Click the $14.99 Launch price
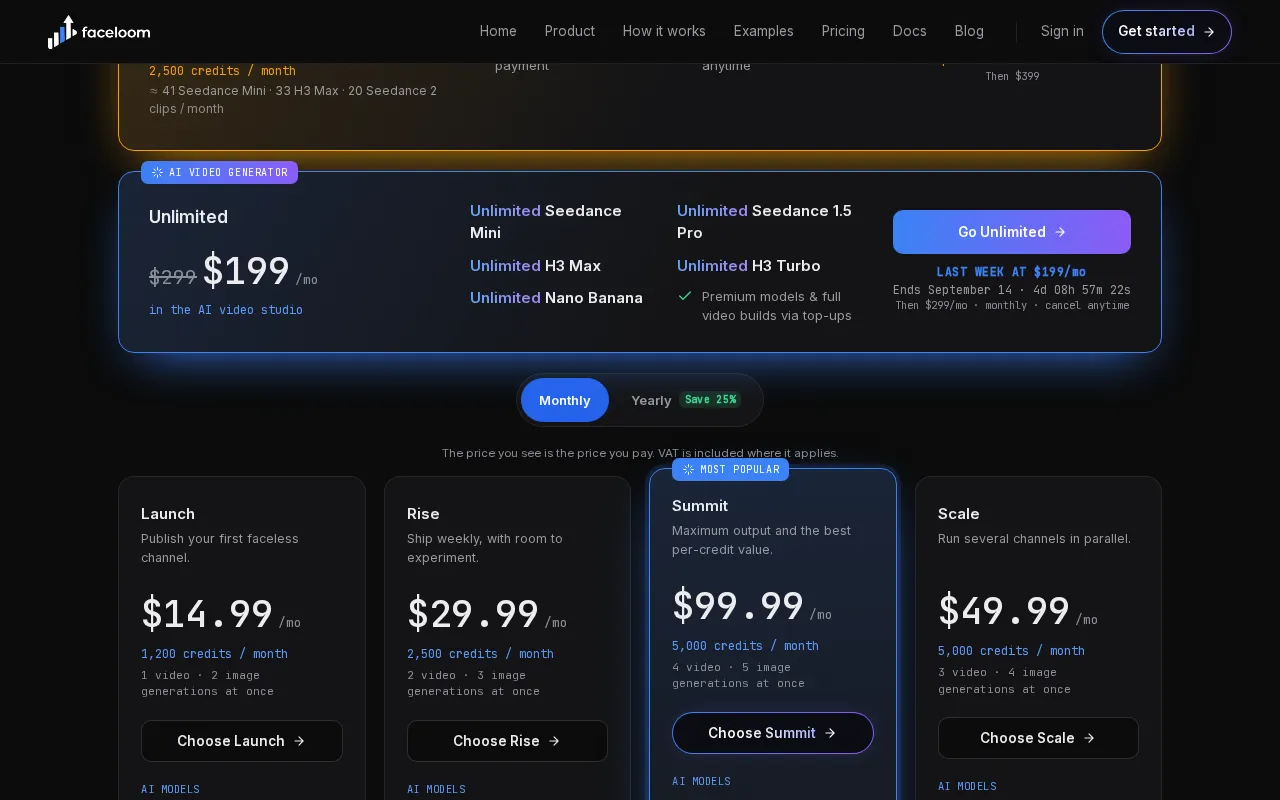Screen dimensions: 1280x800 pyautogui.click(x=207, y=613)
